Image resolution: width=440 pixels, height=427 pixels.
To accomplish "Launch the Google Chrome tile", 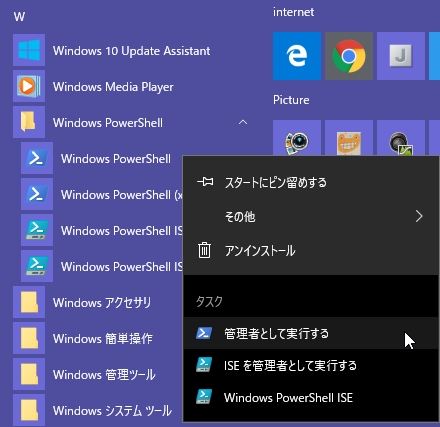I will point(349,56).
